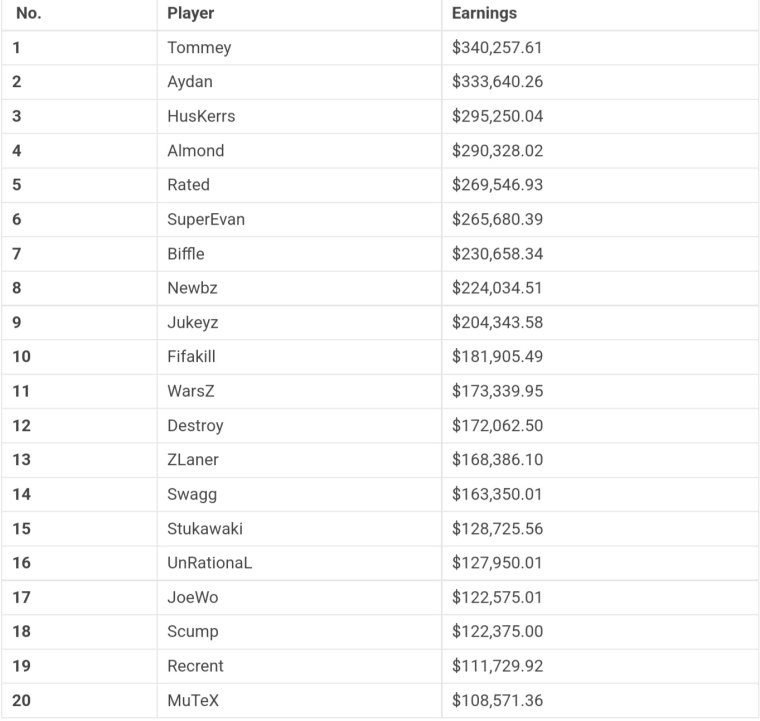Select the Destroy player name
Viewport: 760px width, 721px height.
195,426
